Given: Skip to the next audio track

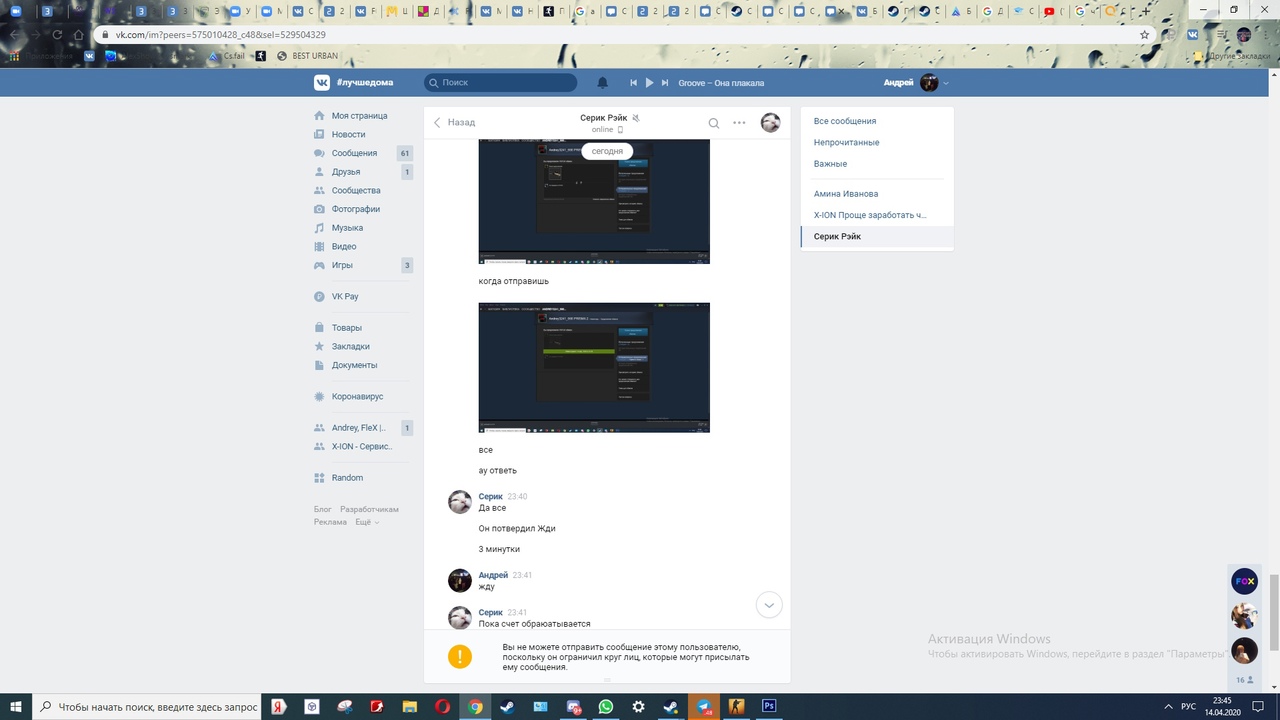Looking at the screenshot, I should pyautogui.click(x=665, y=83).
